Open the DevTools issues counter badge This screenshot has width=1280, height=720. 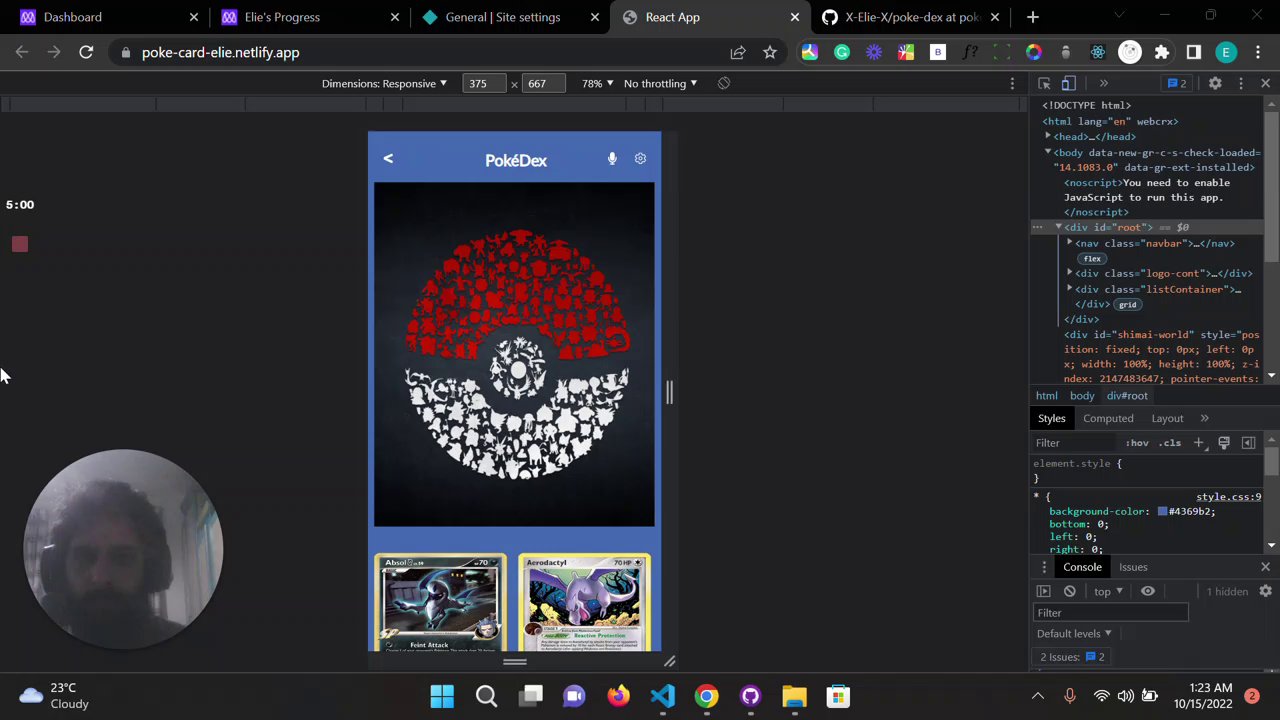click(x=1177, y=83)
